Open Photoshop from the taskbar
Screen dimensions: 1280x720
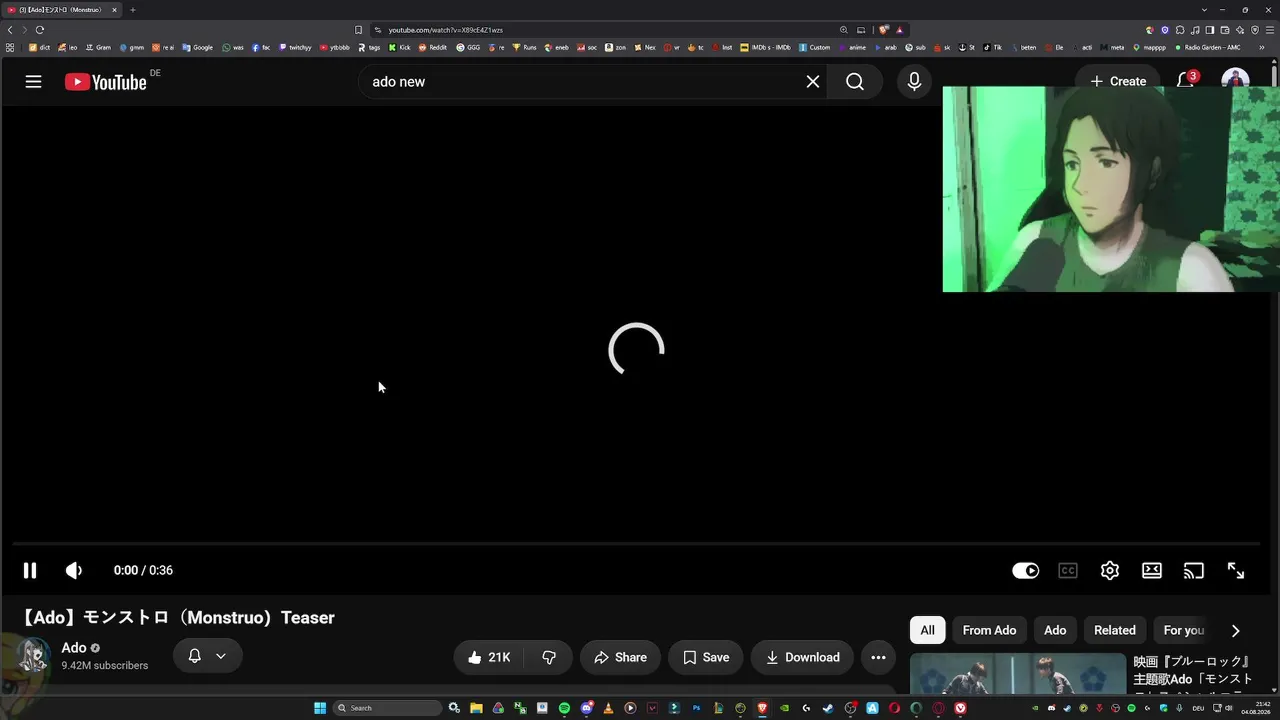[x=696, y=708]
